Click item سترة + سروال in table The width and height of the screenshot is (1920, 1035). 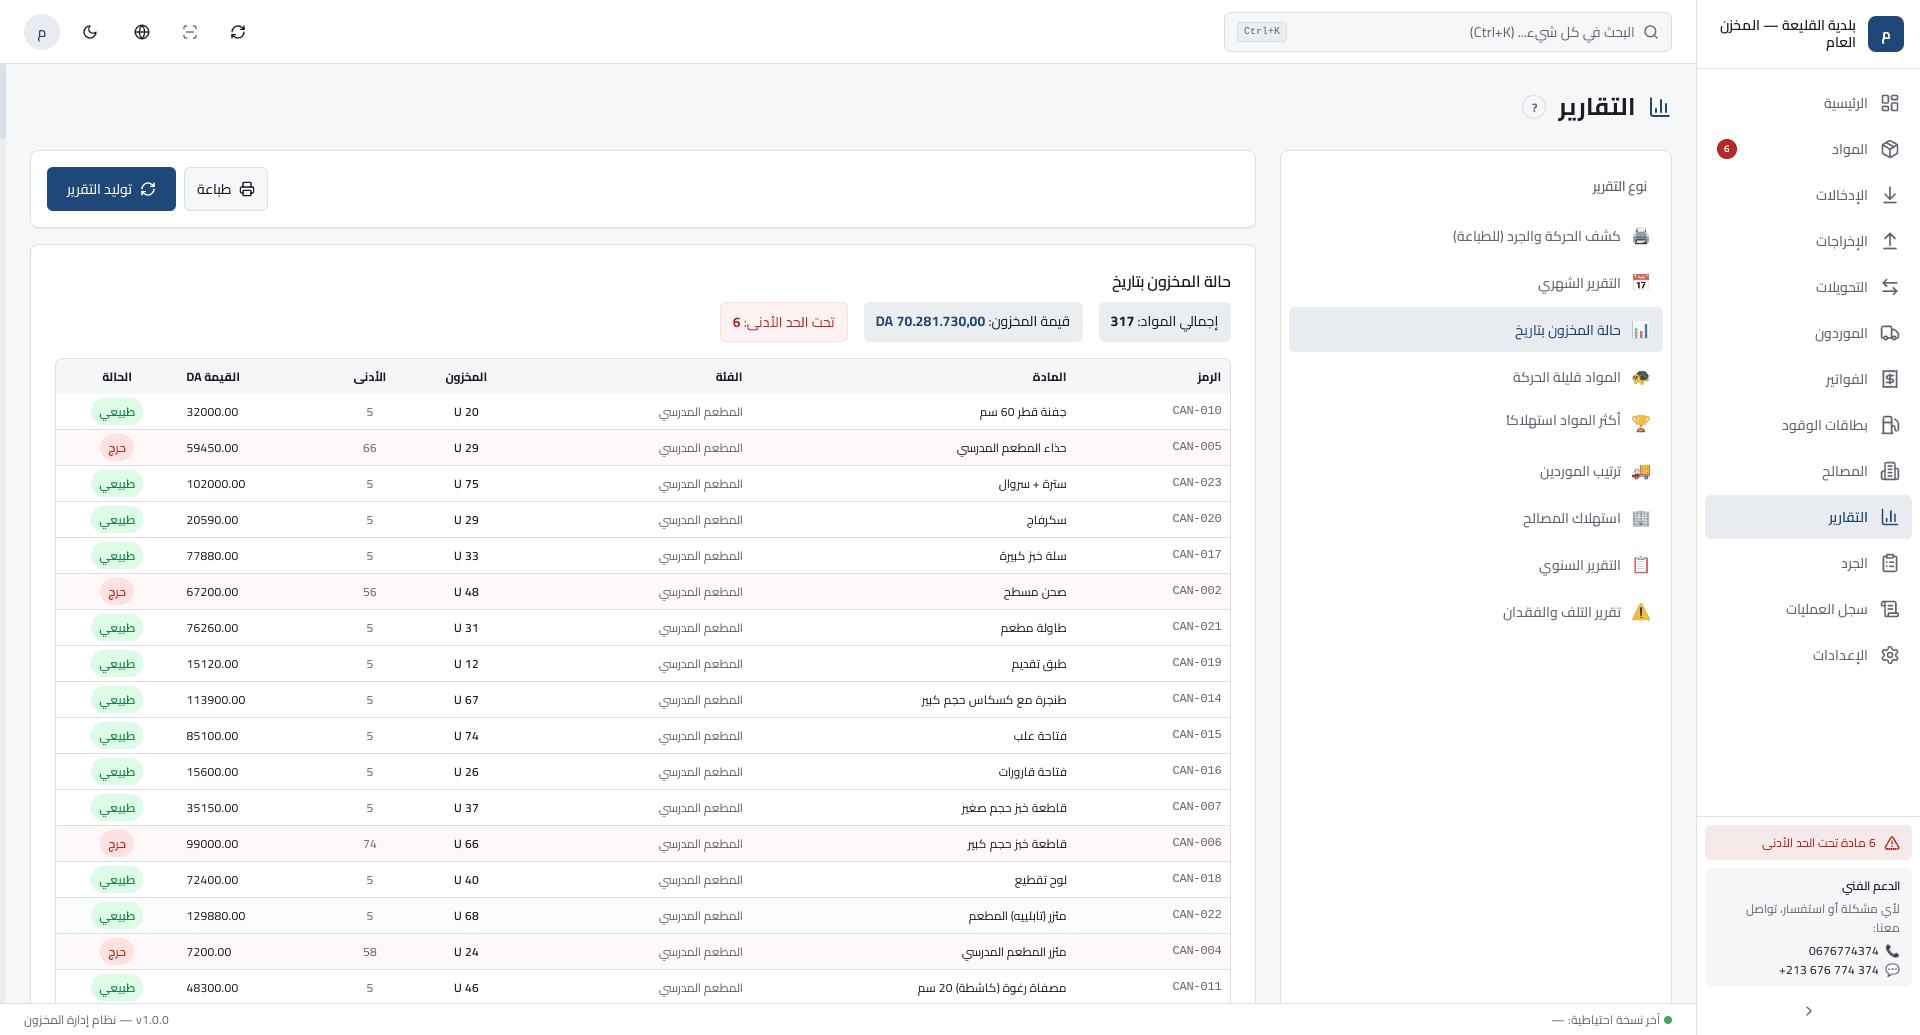click(1033, 484)
